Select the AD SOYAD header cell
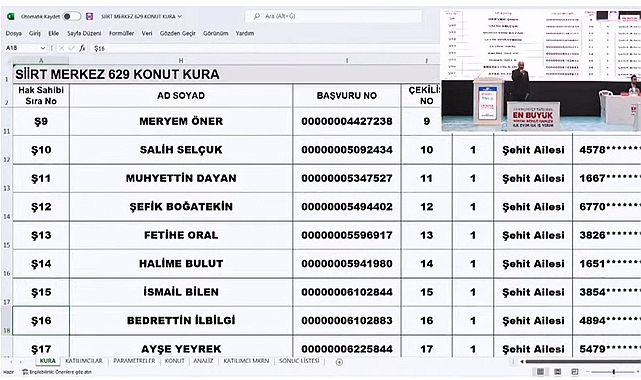 click(181, 96)
